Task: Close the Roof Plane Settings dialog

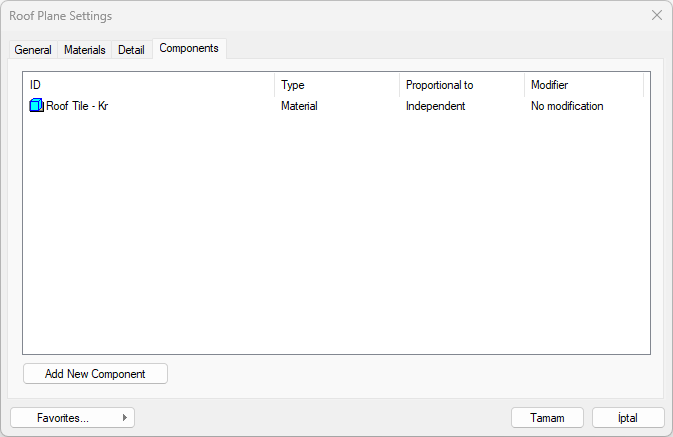Action: (657, 16)
